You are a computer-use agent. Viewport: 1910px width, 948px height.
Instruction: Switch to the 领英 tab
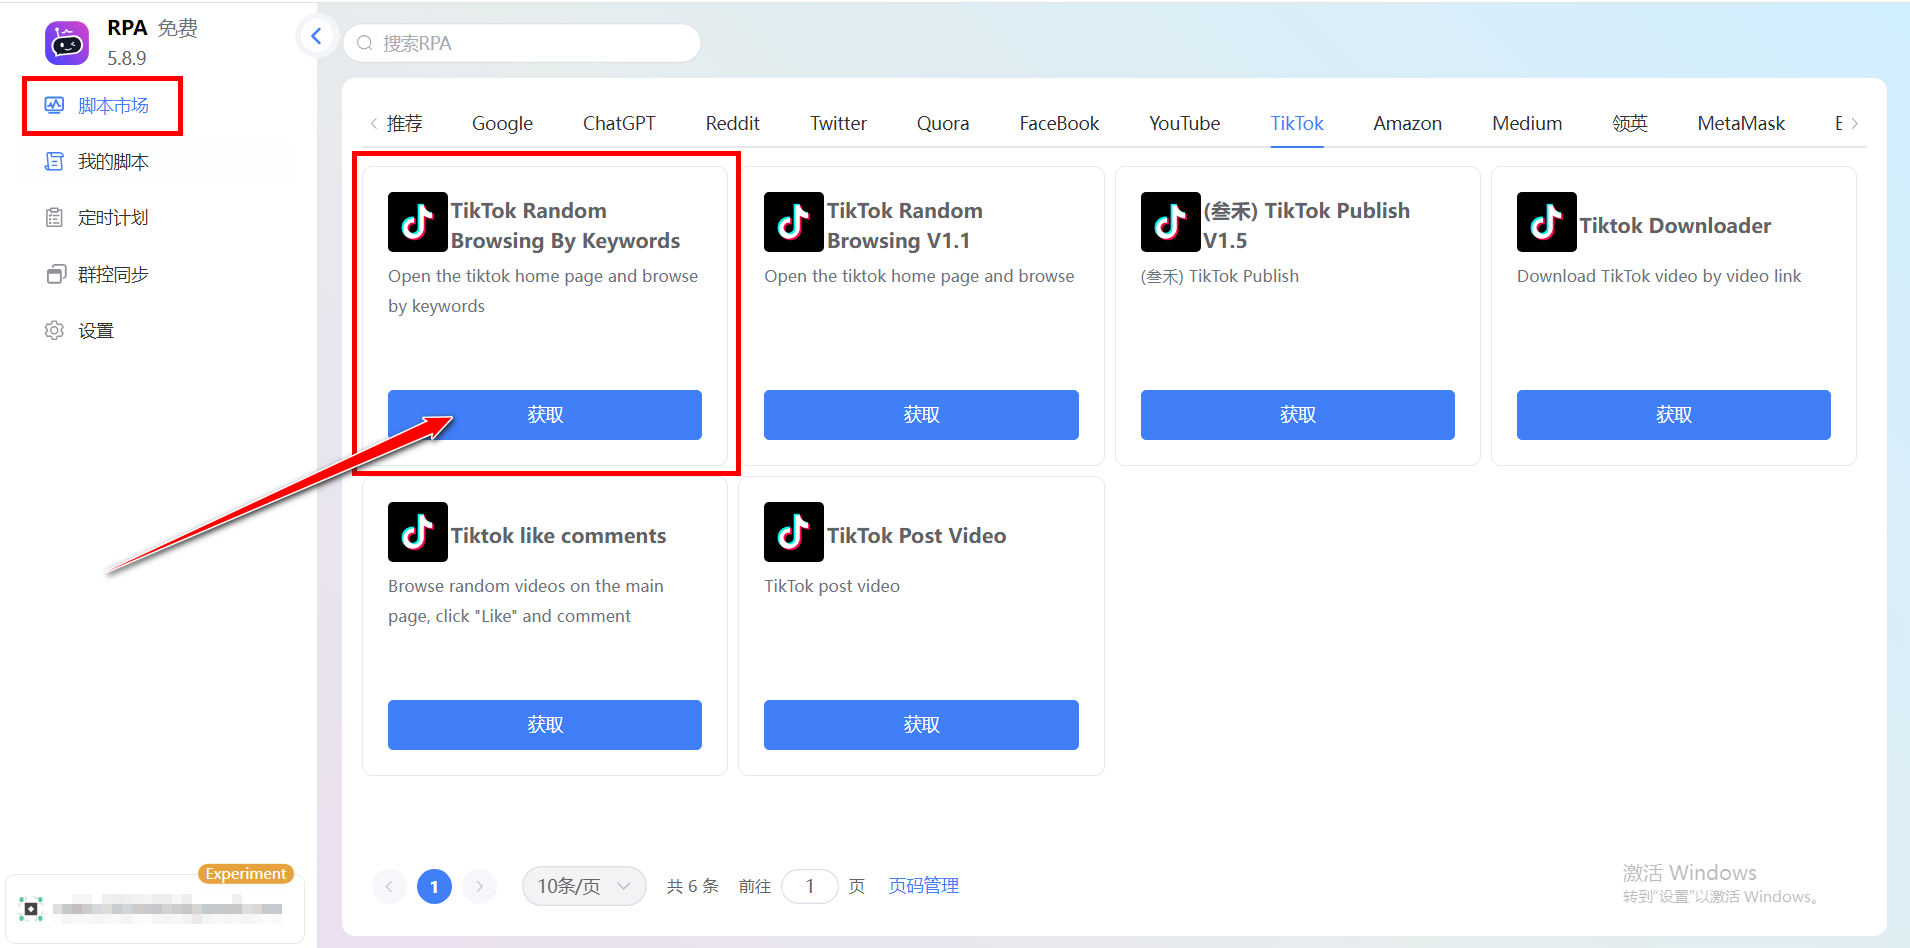pos(1630,123)
